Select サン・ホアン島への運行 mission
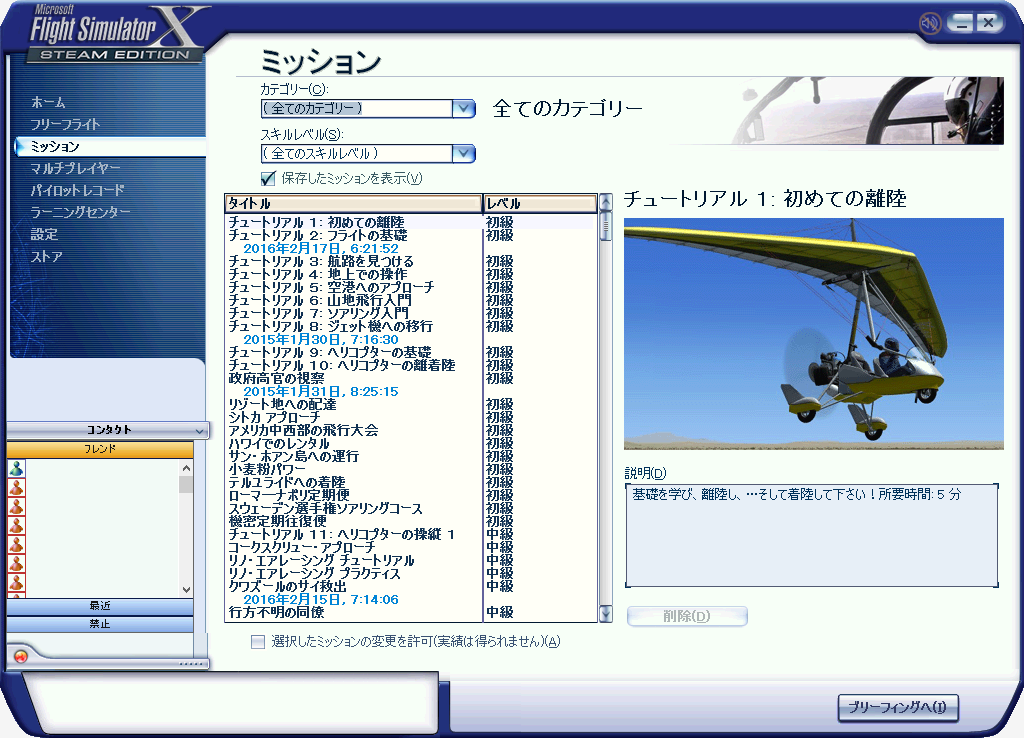1024x738 pixels. click(293, 456)
